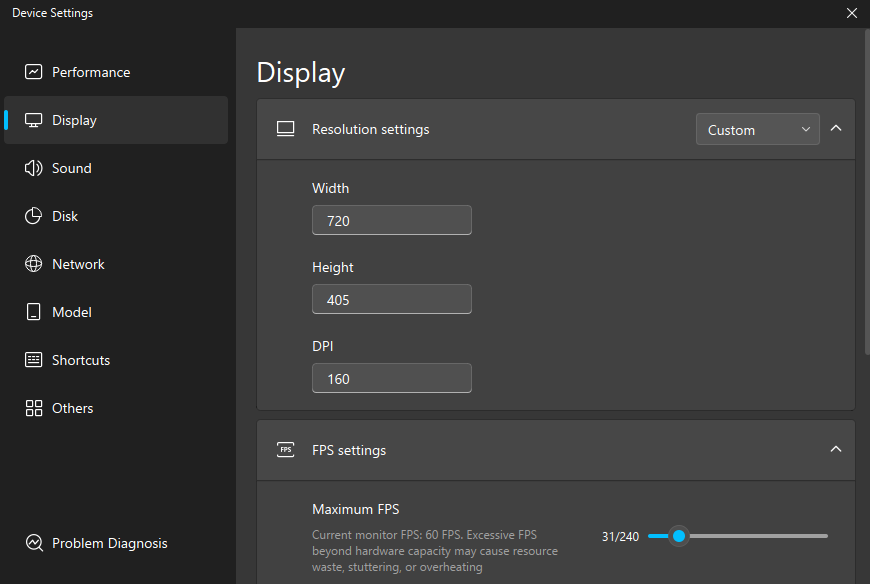This screenshot has width=870, height=584.
Task: Open Problem Diagnosis label
Action: point(109,544)
